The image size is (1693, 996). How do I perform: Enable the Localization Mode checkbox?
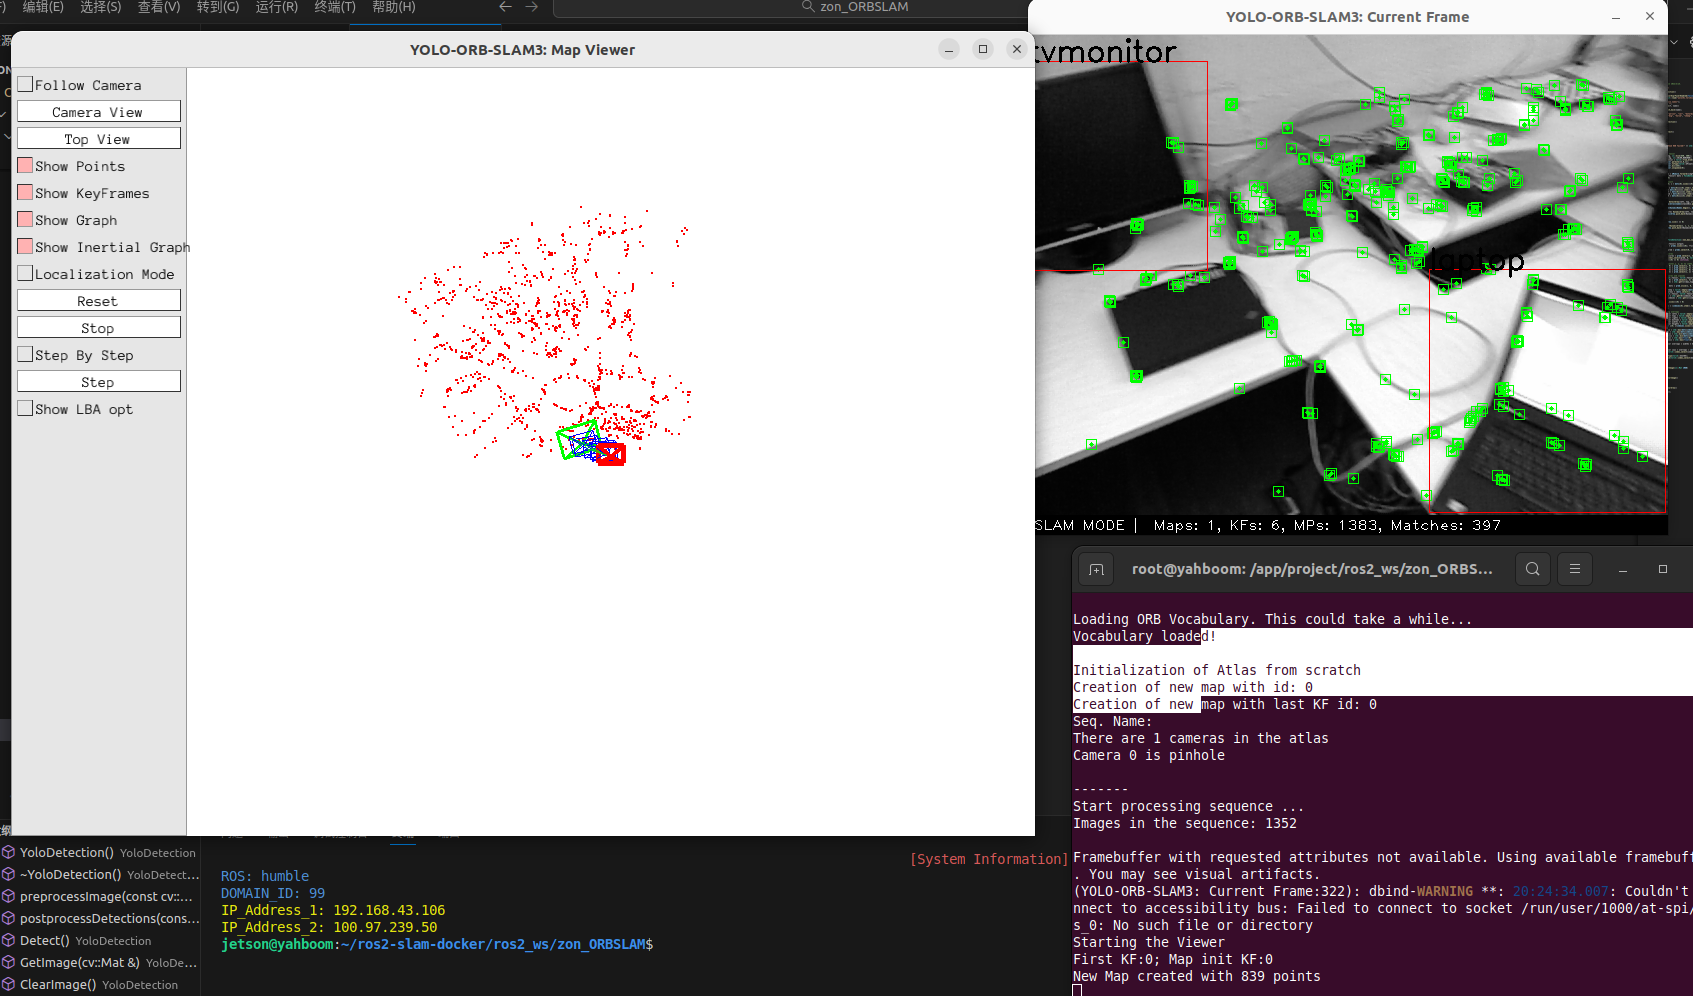25,273
